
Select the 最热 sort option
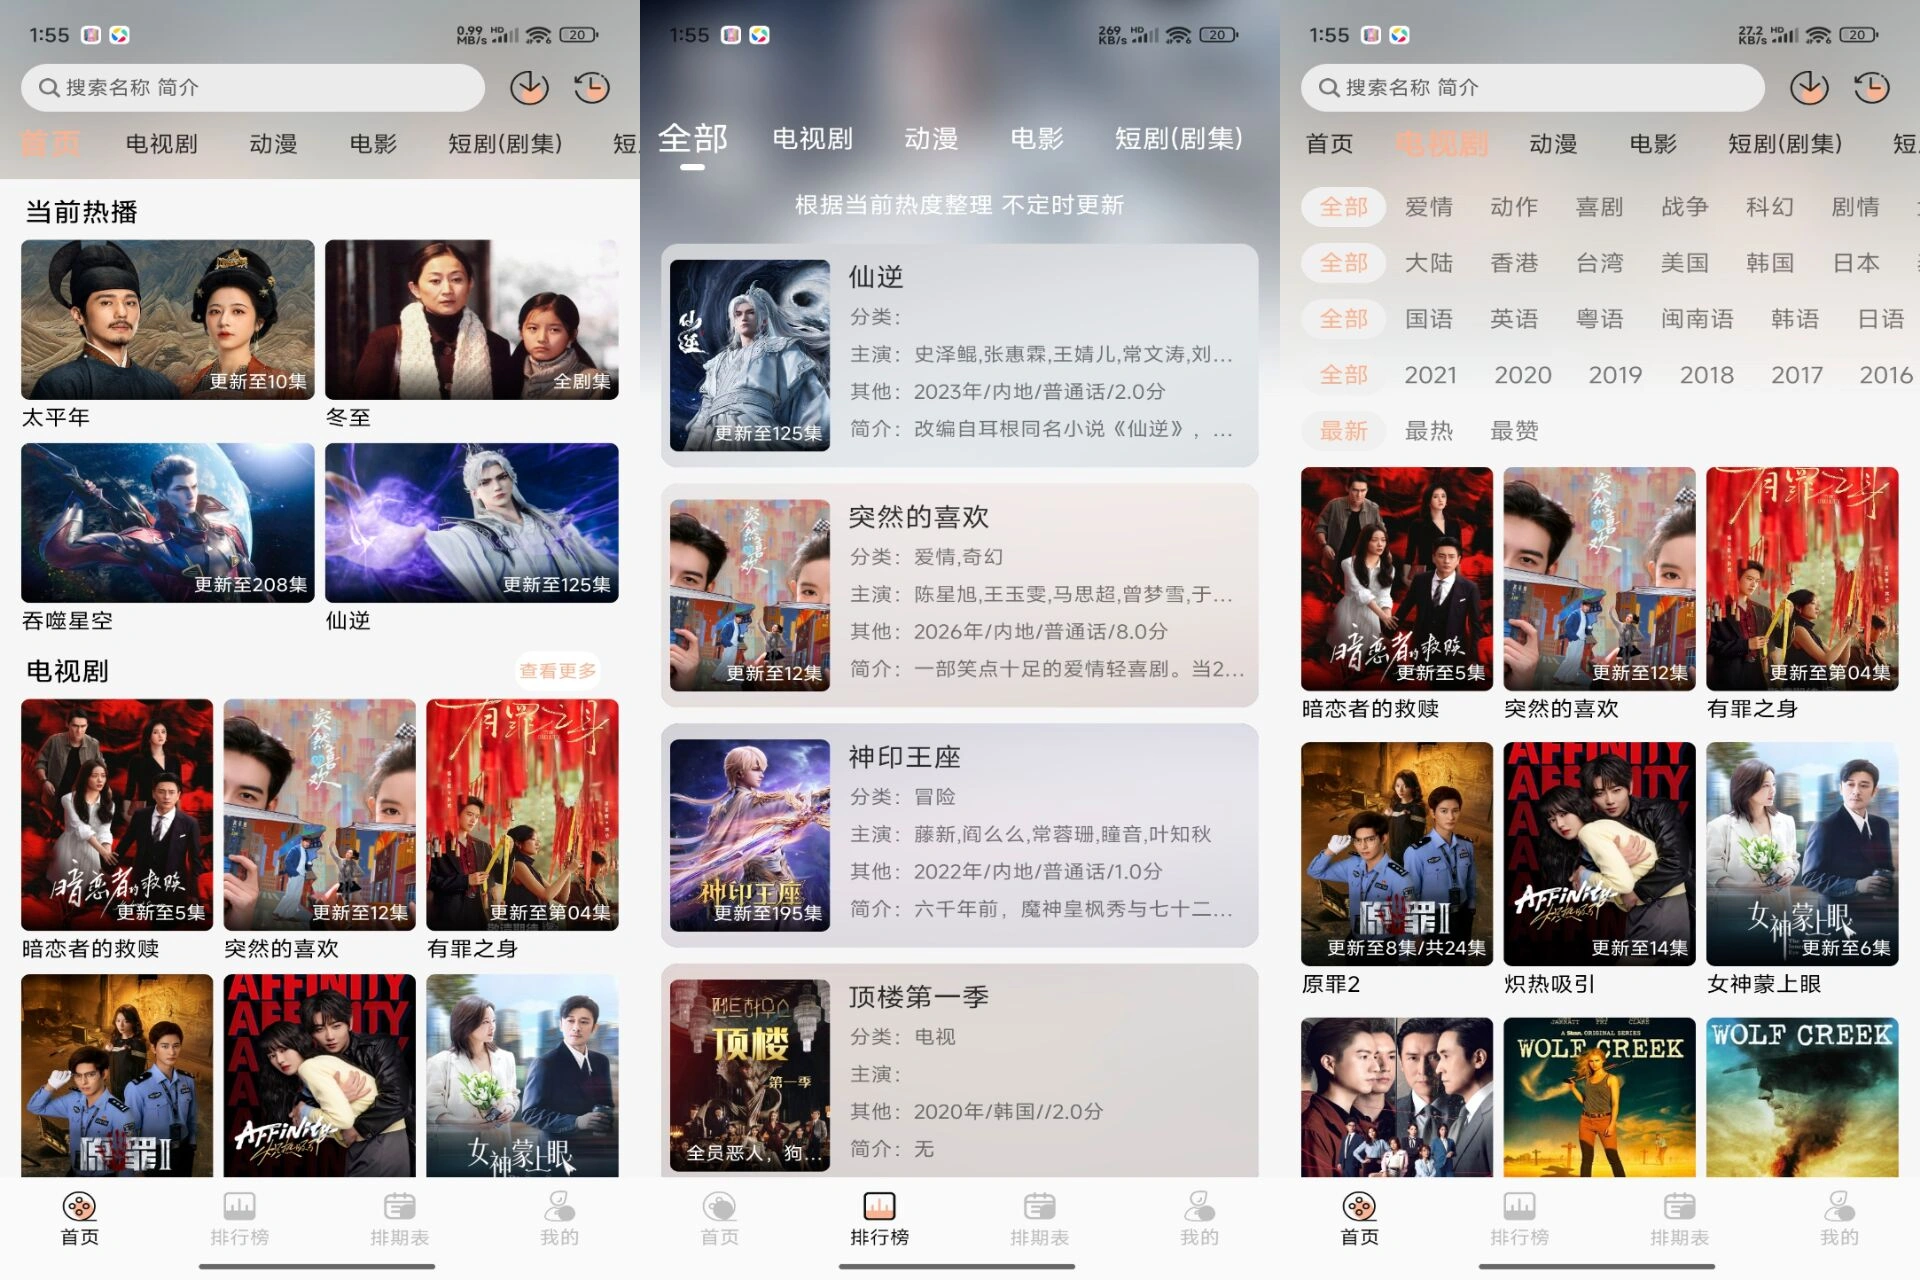click(1429, 431)
